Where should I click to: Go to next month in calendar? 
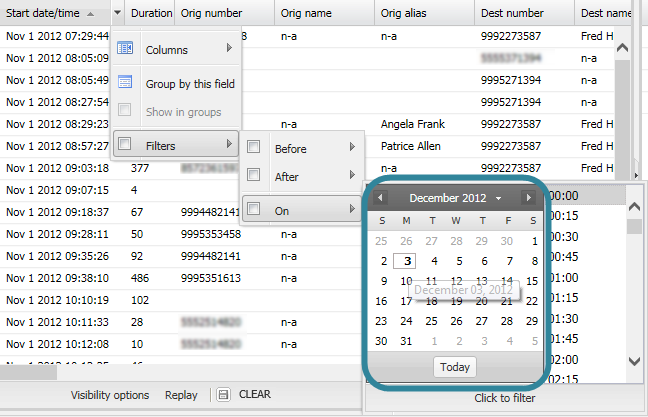coord(529,198)
